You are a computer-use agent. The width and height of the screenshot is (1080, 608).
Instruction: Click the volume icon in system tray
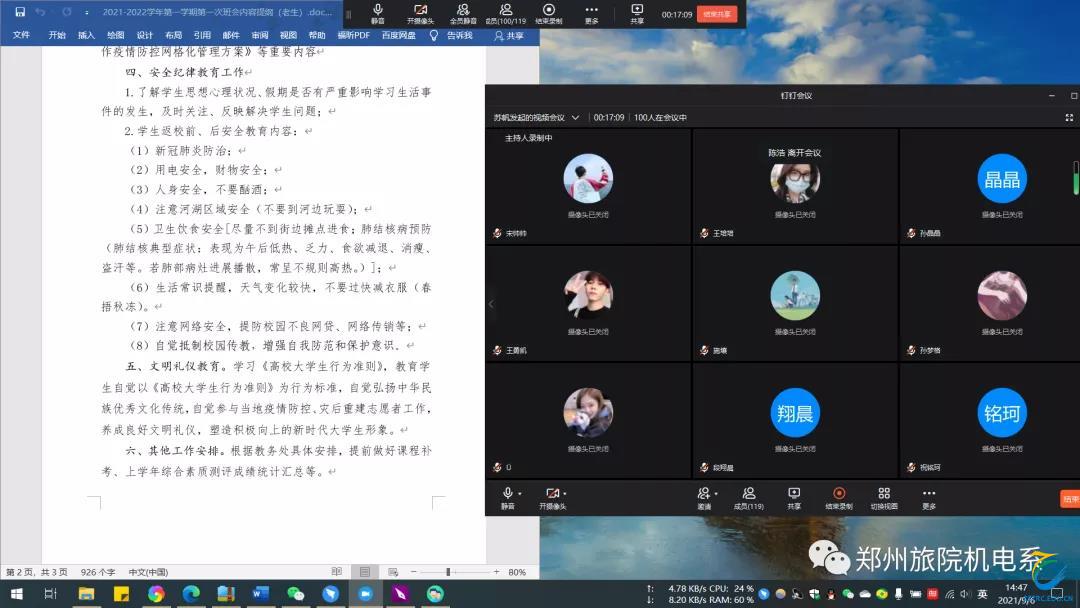pyautogui.click(x=965, y=594)
